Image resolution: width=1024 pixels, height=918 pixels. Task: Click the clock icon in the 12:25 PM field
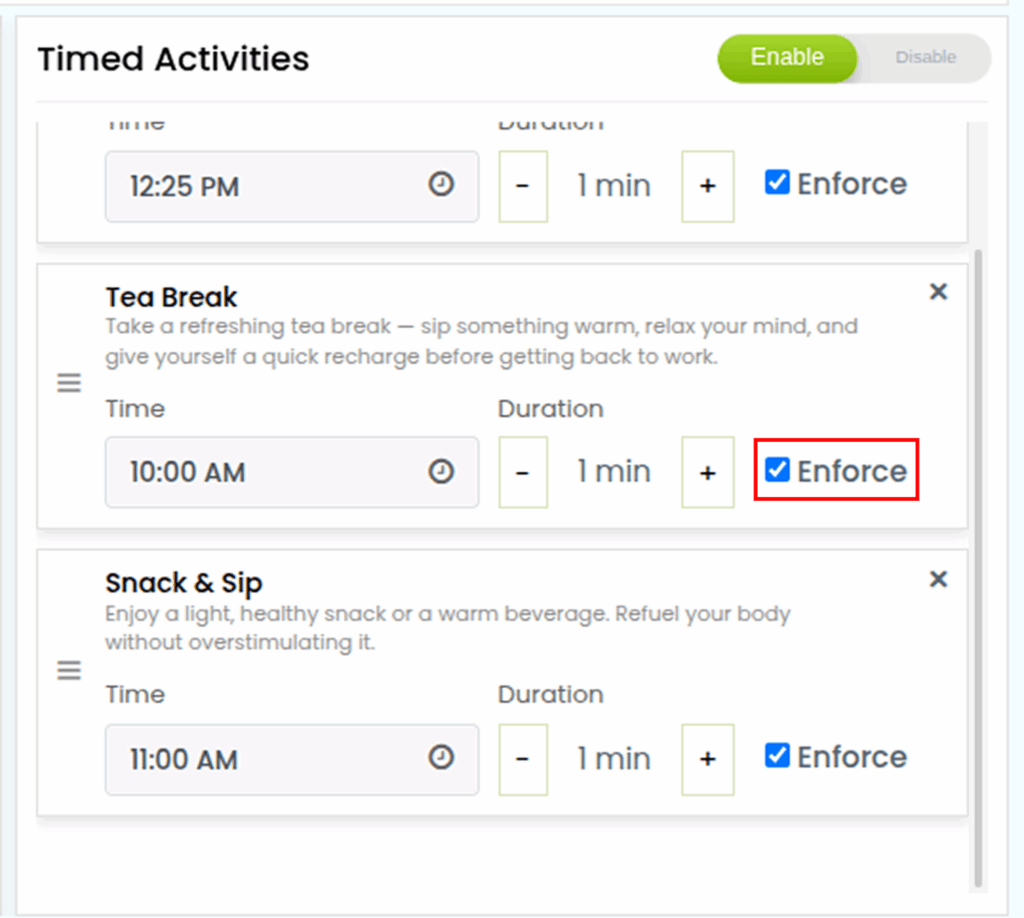pyautogui.click(x=441, y=185)
